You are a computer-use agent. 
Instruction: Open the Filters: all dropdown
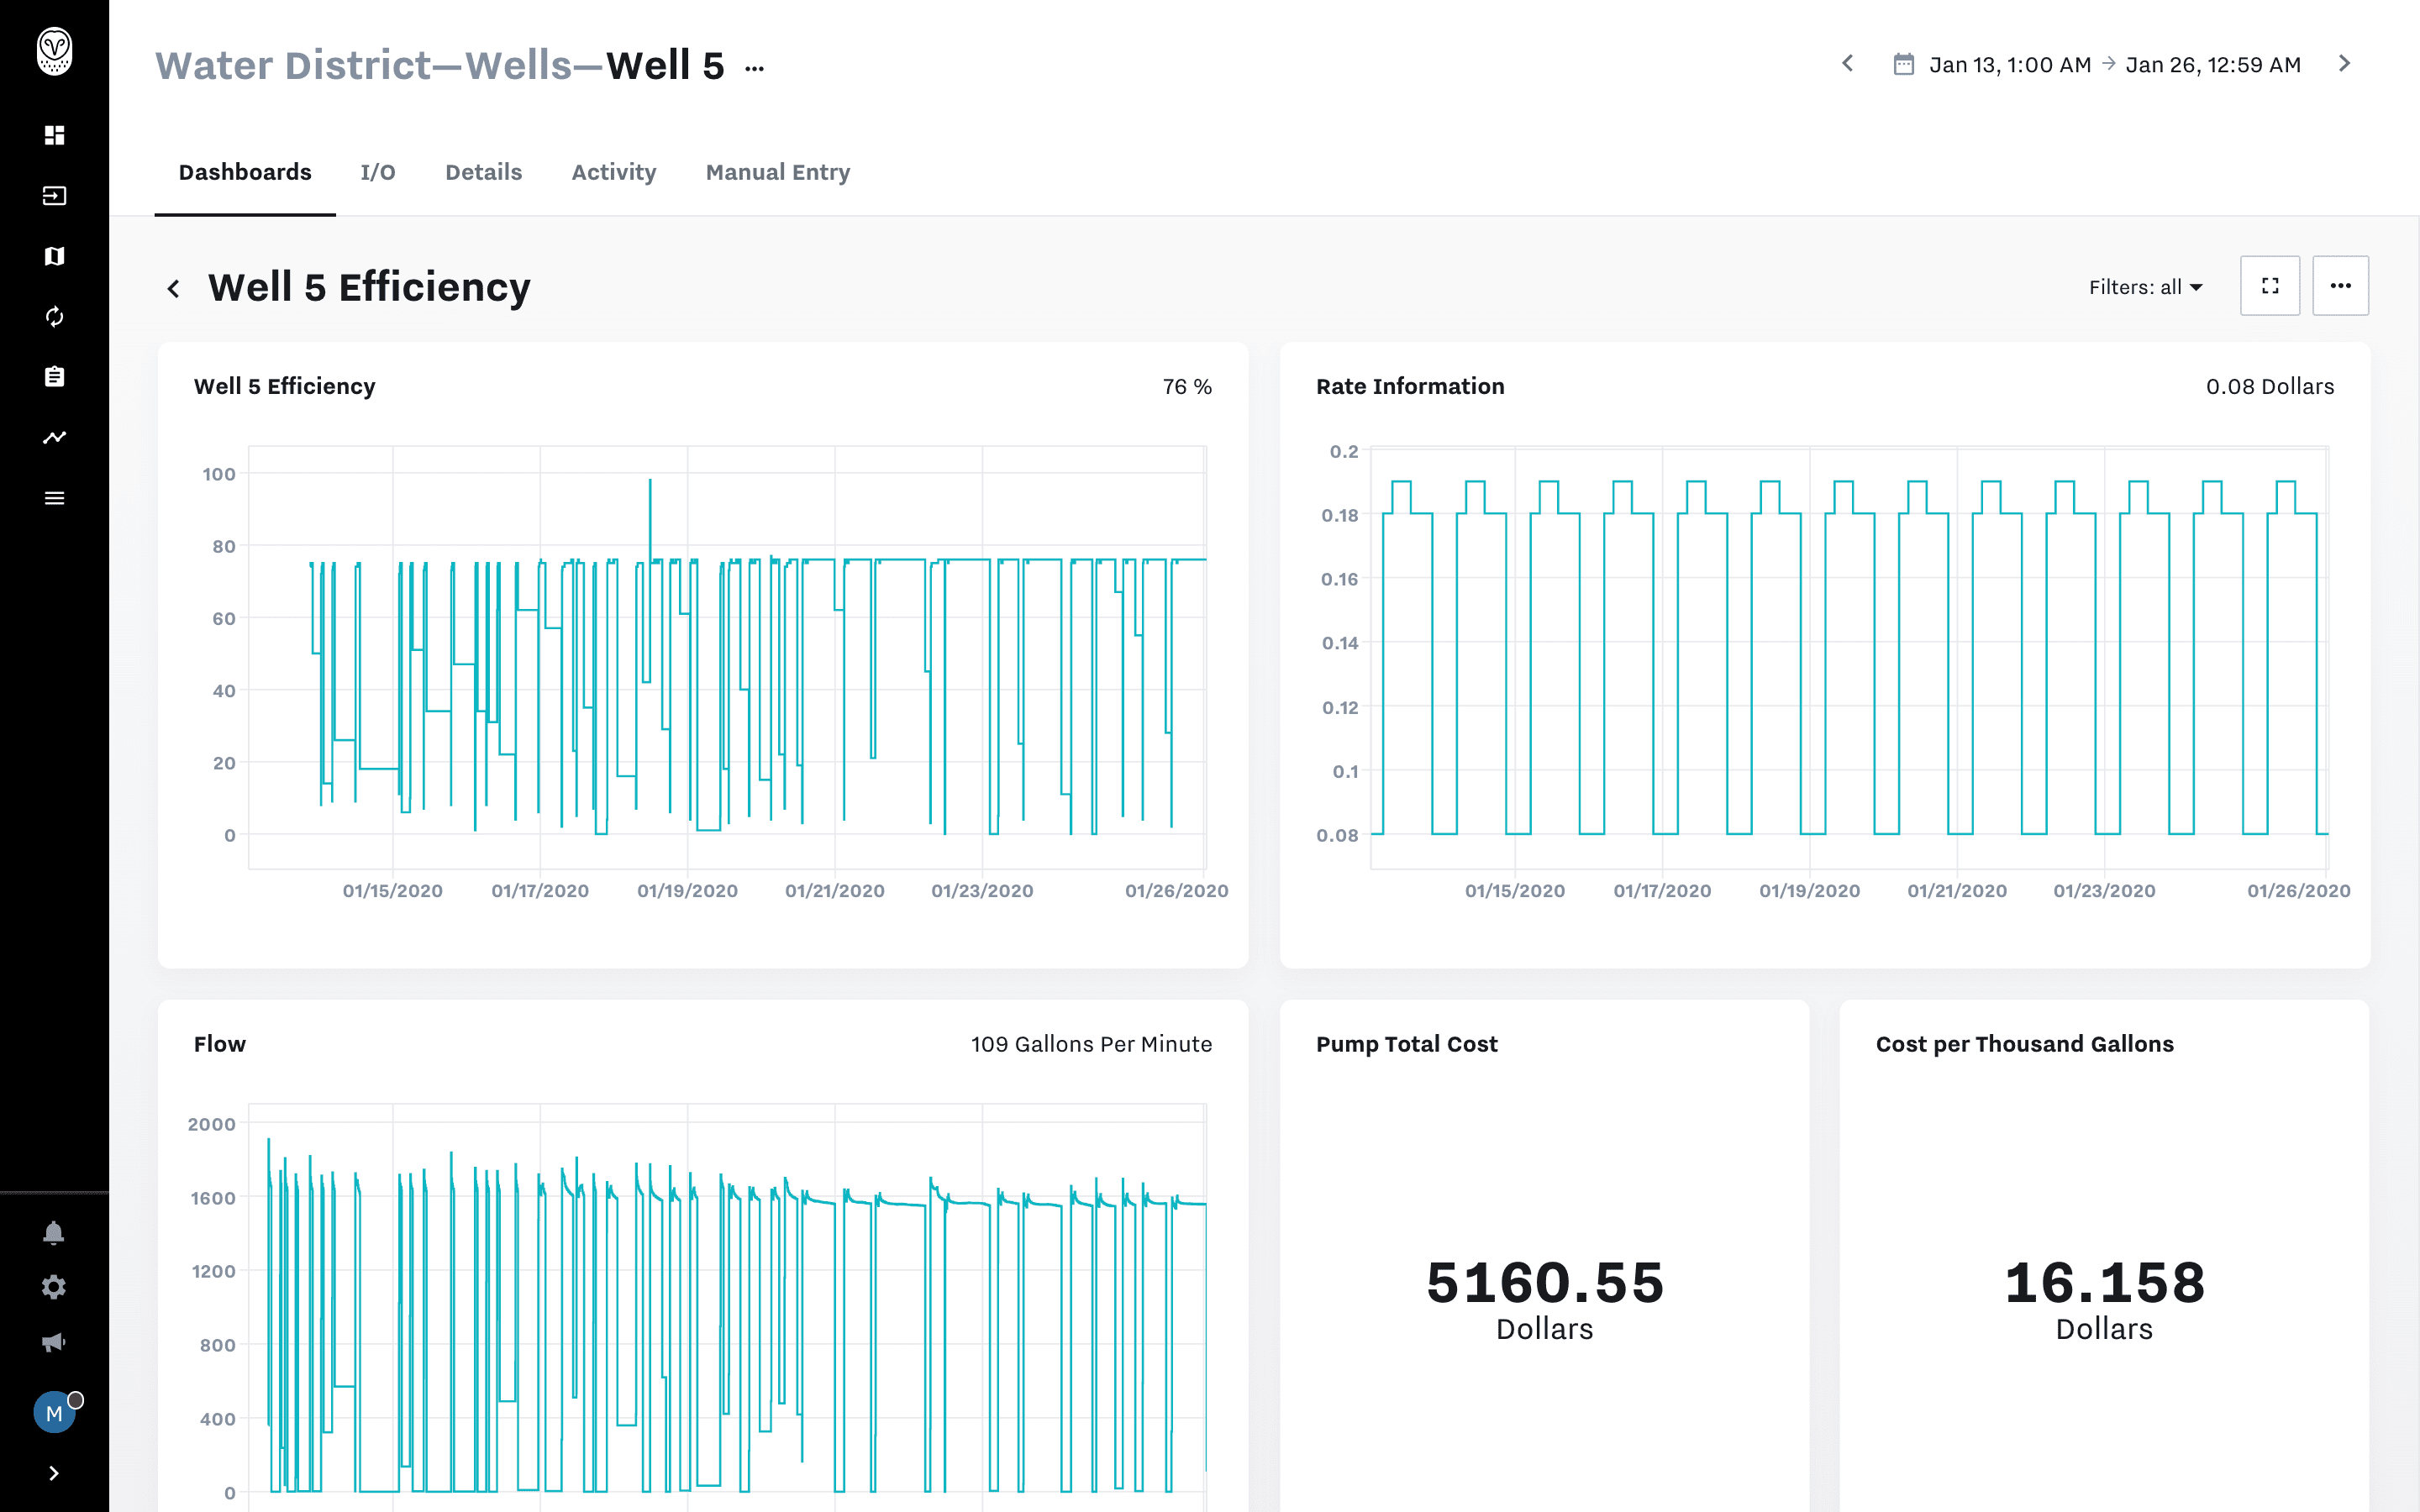pyautogui.click(x=2146, y=287)
